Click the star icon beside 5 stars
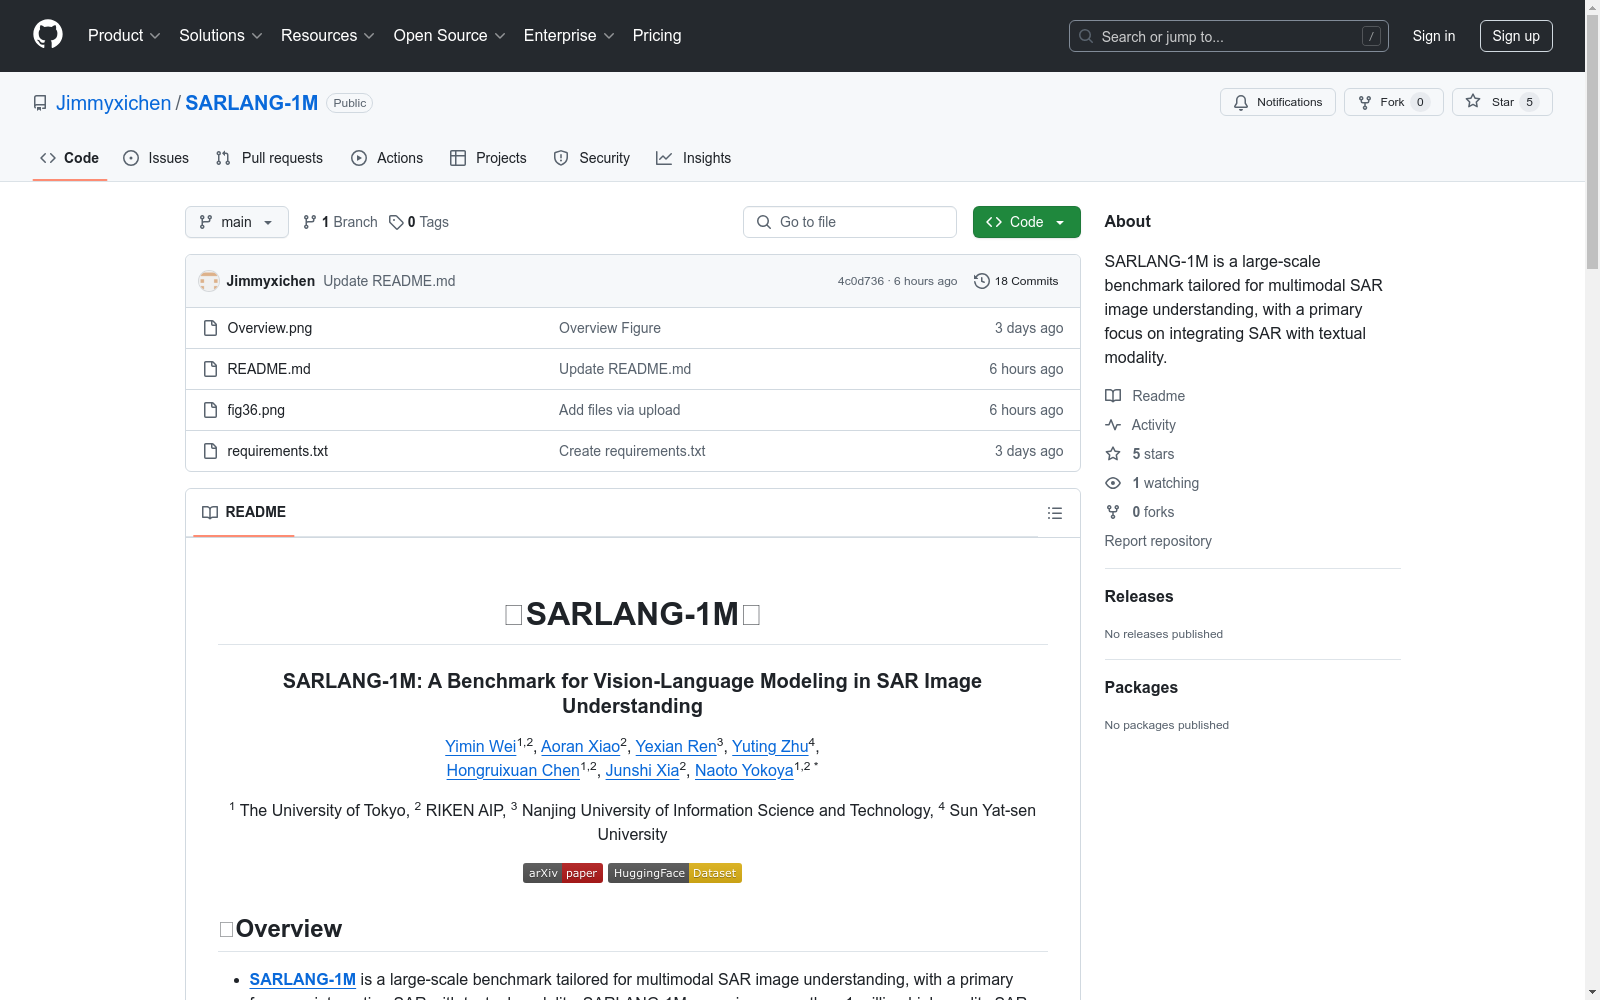 click(1113, 454)
